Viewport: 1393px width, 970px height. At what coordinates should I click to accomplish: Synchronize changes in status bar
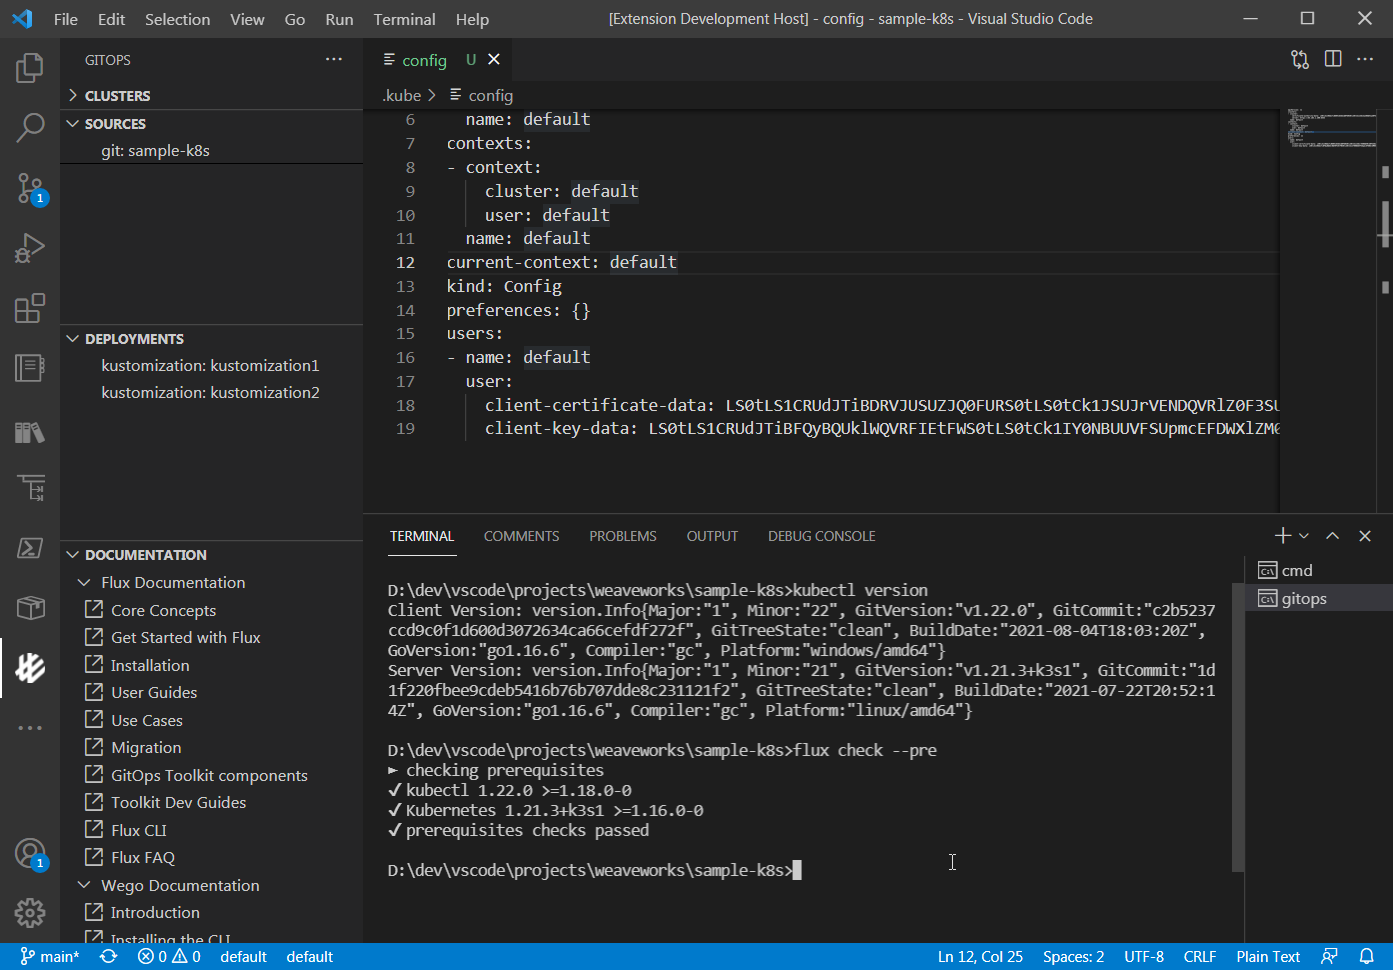pyautogui.click(x=109, y=957)
